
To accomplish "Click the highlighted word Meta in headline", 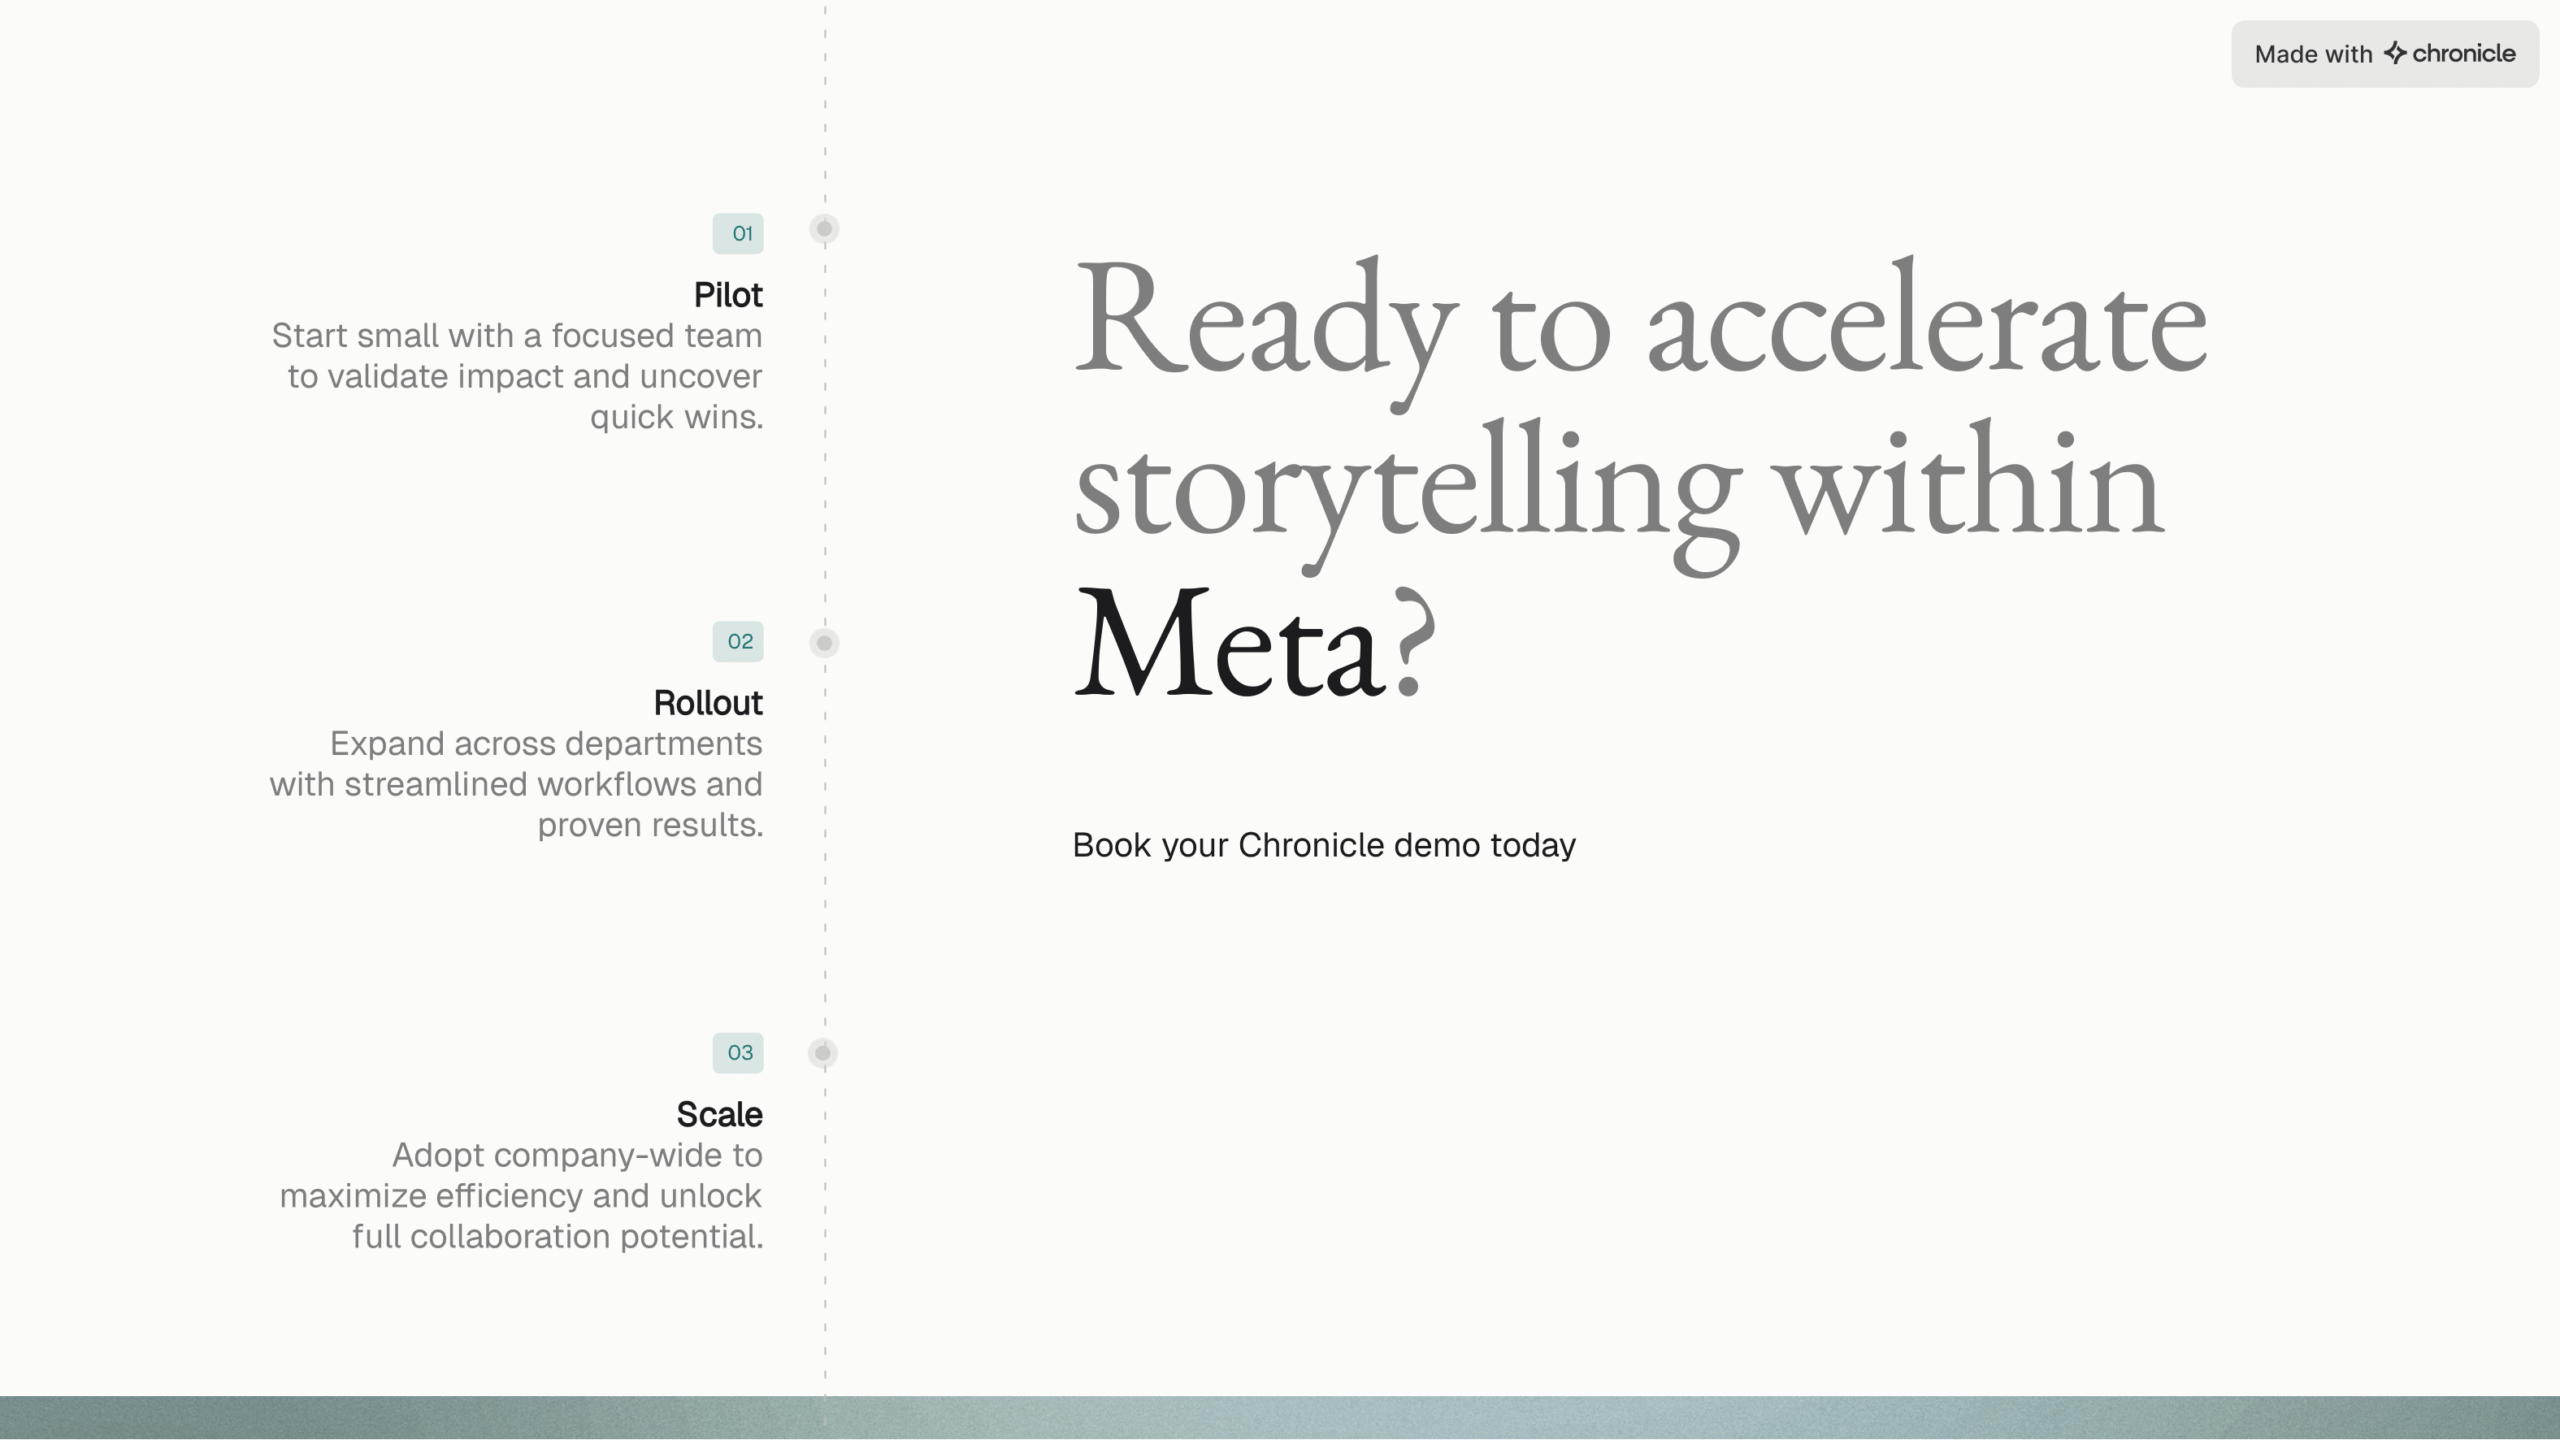I will [x=1228, y=645].
